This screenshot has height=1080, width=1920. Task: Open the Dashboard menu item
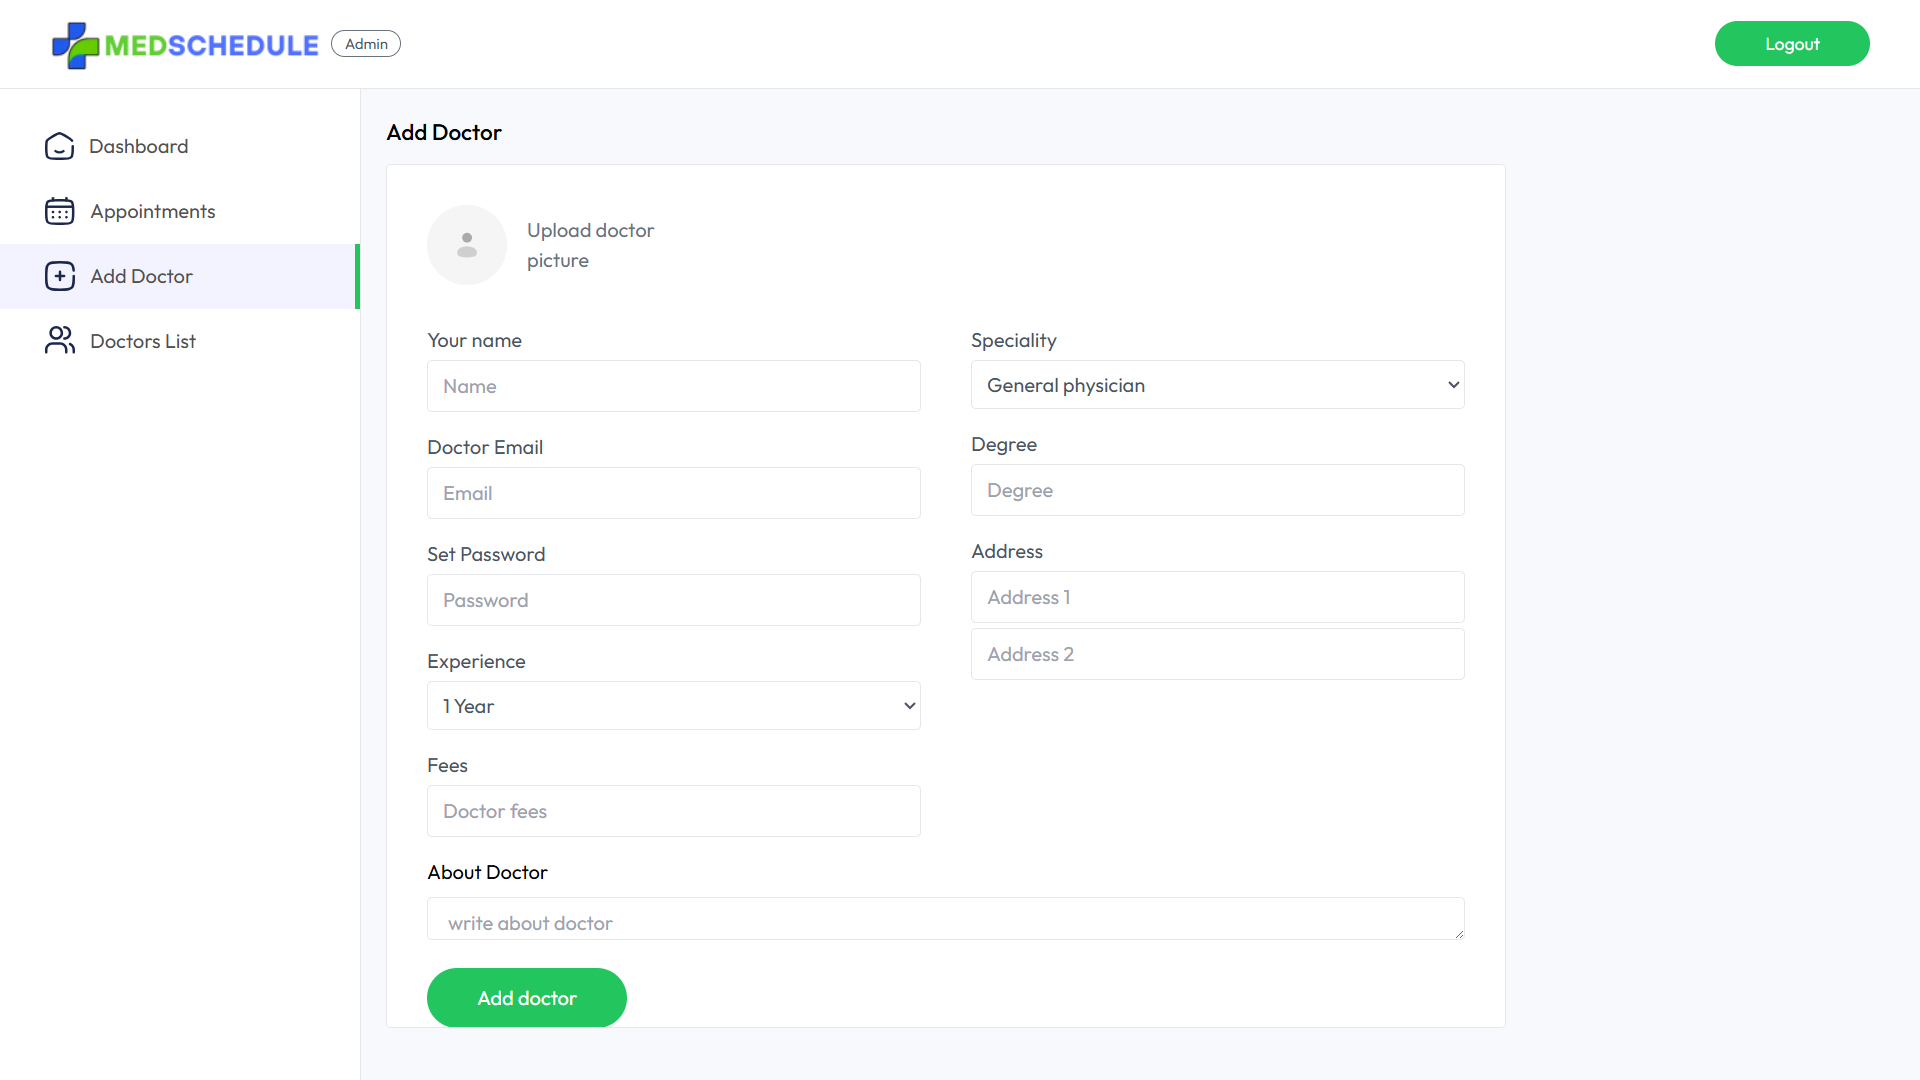coord(138,146)
